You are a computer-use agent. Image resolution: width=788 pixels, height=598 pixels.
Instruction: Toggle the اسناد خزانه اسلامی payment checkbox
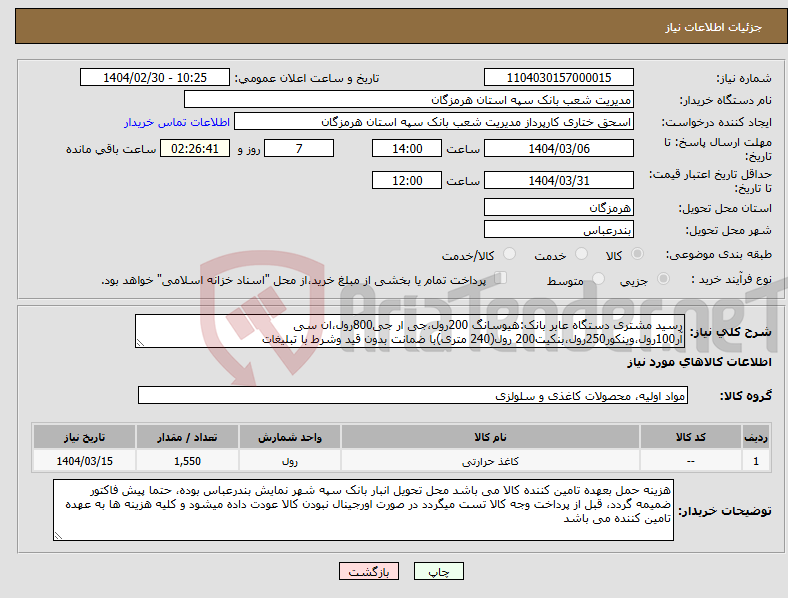[501, 277]
